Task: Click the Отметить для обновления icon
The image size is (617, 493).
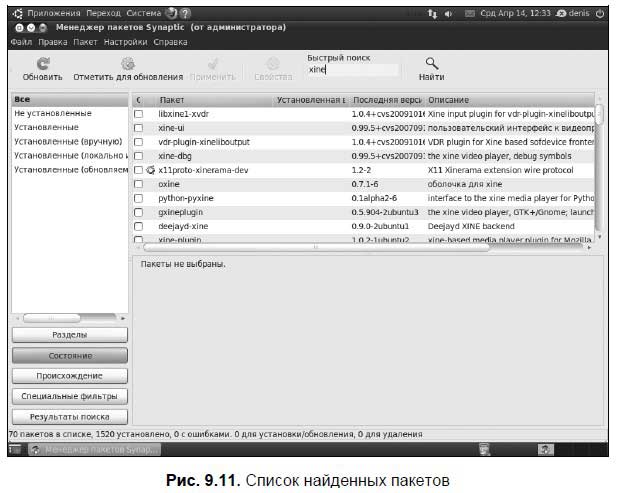Action: (x=128, y=63)
